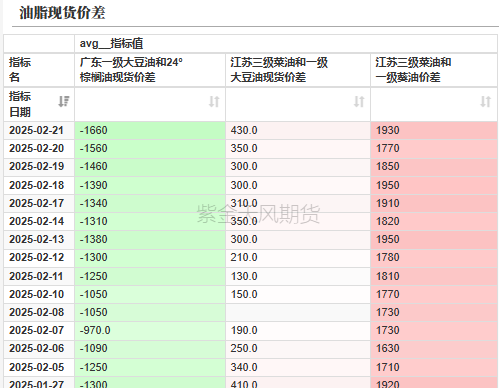Screen dimensions: 499x388
Task: Sort the 江苏三级菜油和一级大豆油现货价差 column
Action: (x=359, y=101)
